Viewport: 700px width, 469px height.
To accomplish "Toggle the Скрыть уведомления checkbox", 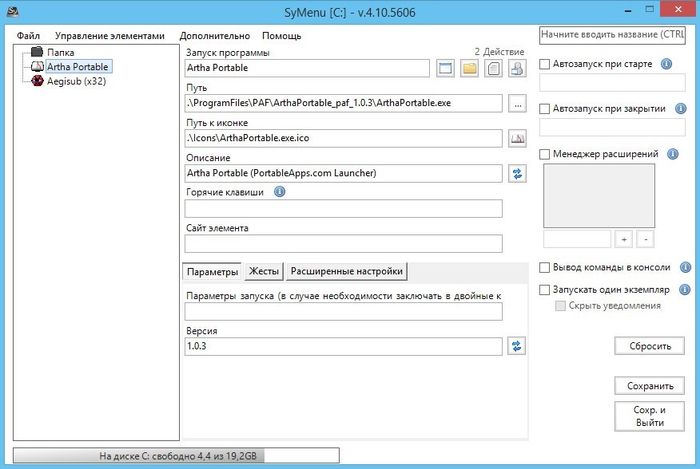I will [x=560, y=306].
